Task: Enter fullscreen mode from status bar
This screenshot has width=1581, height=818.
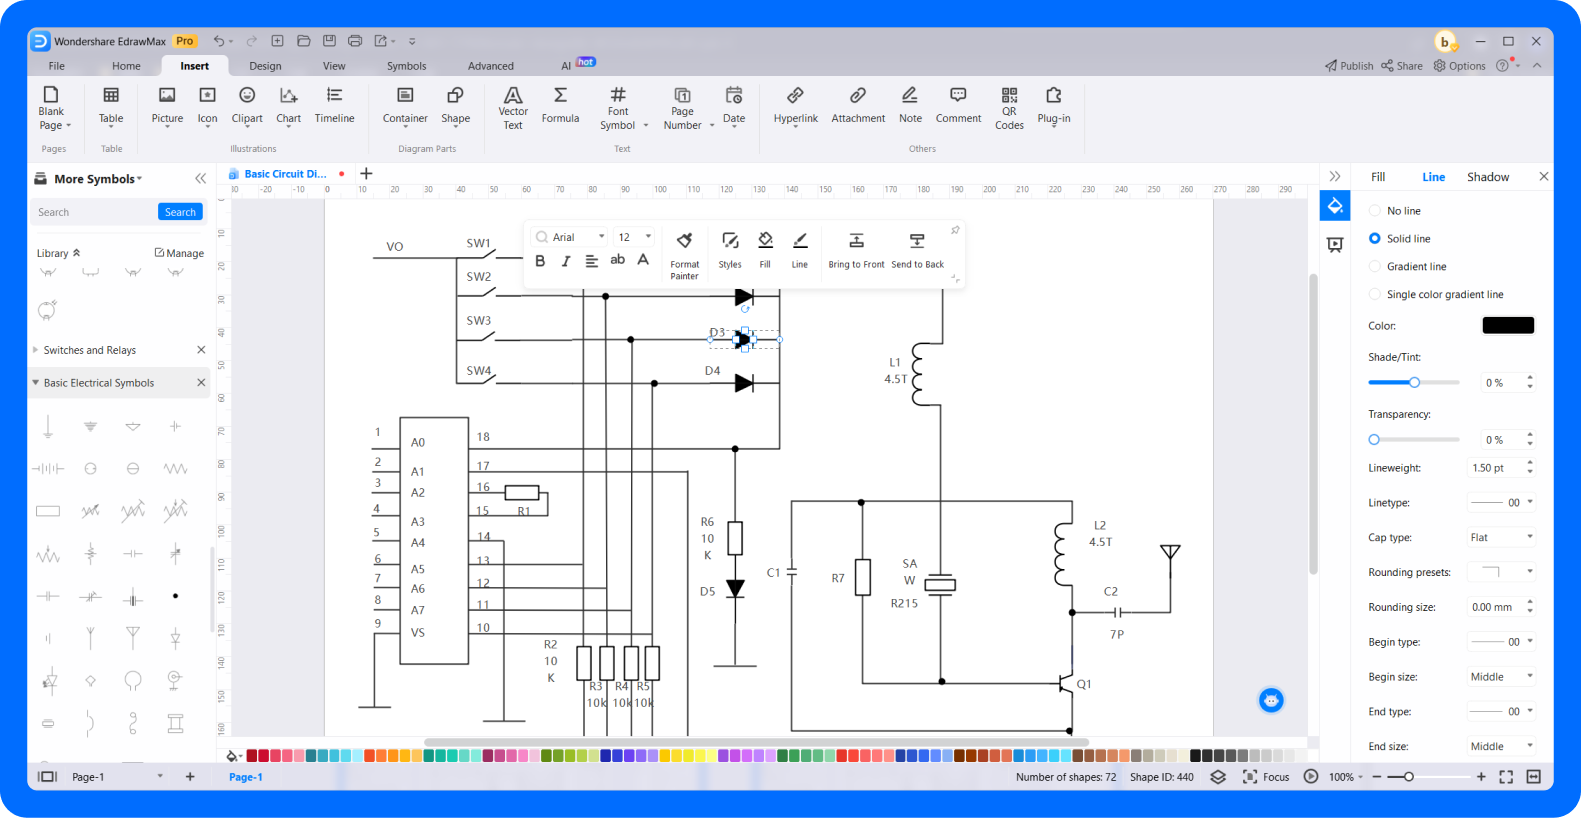Action: [x=1506, y=777]
